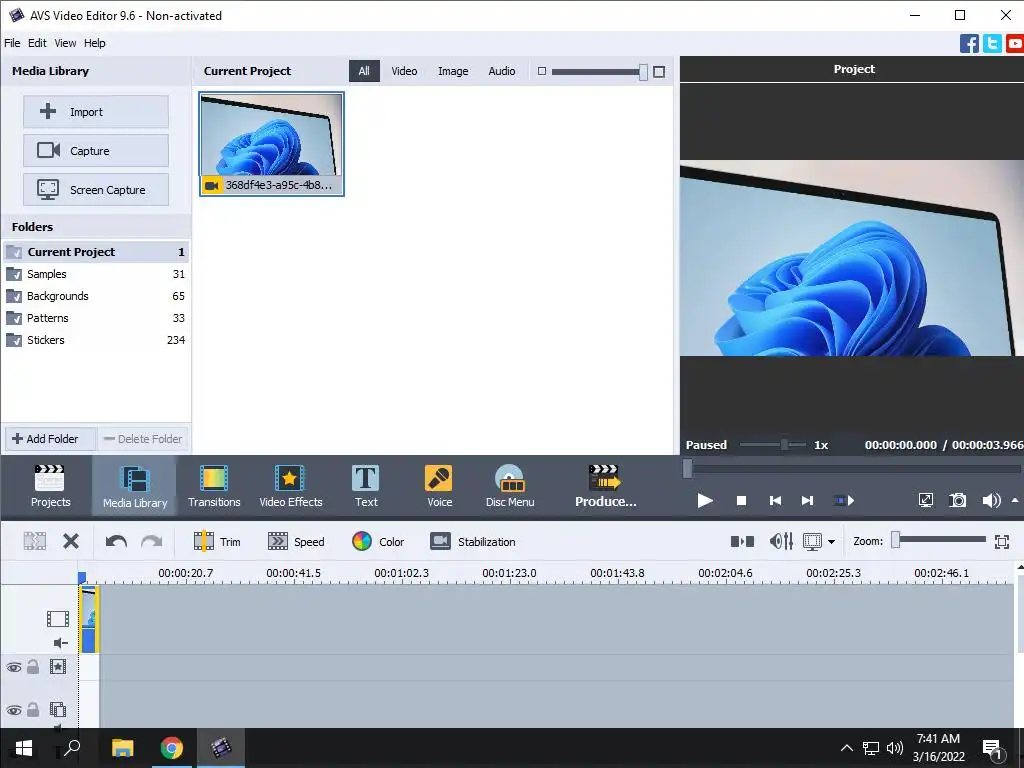Open the Disc Menu tool
Screen dimensions: 1024x768
point(510,486)
